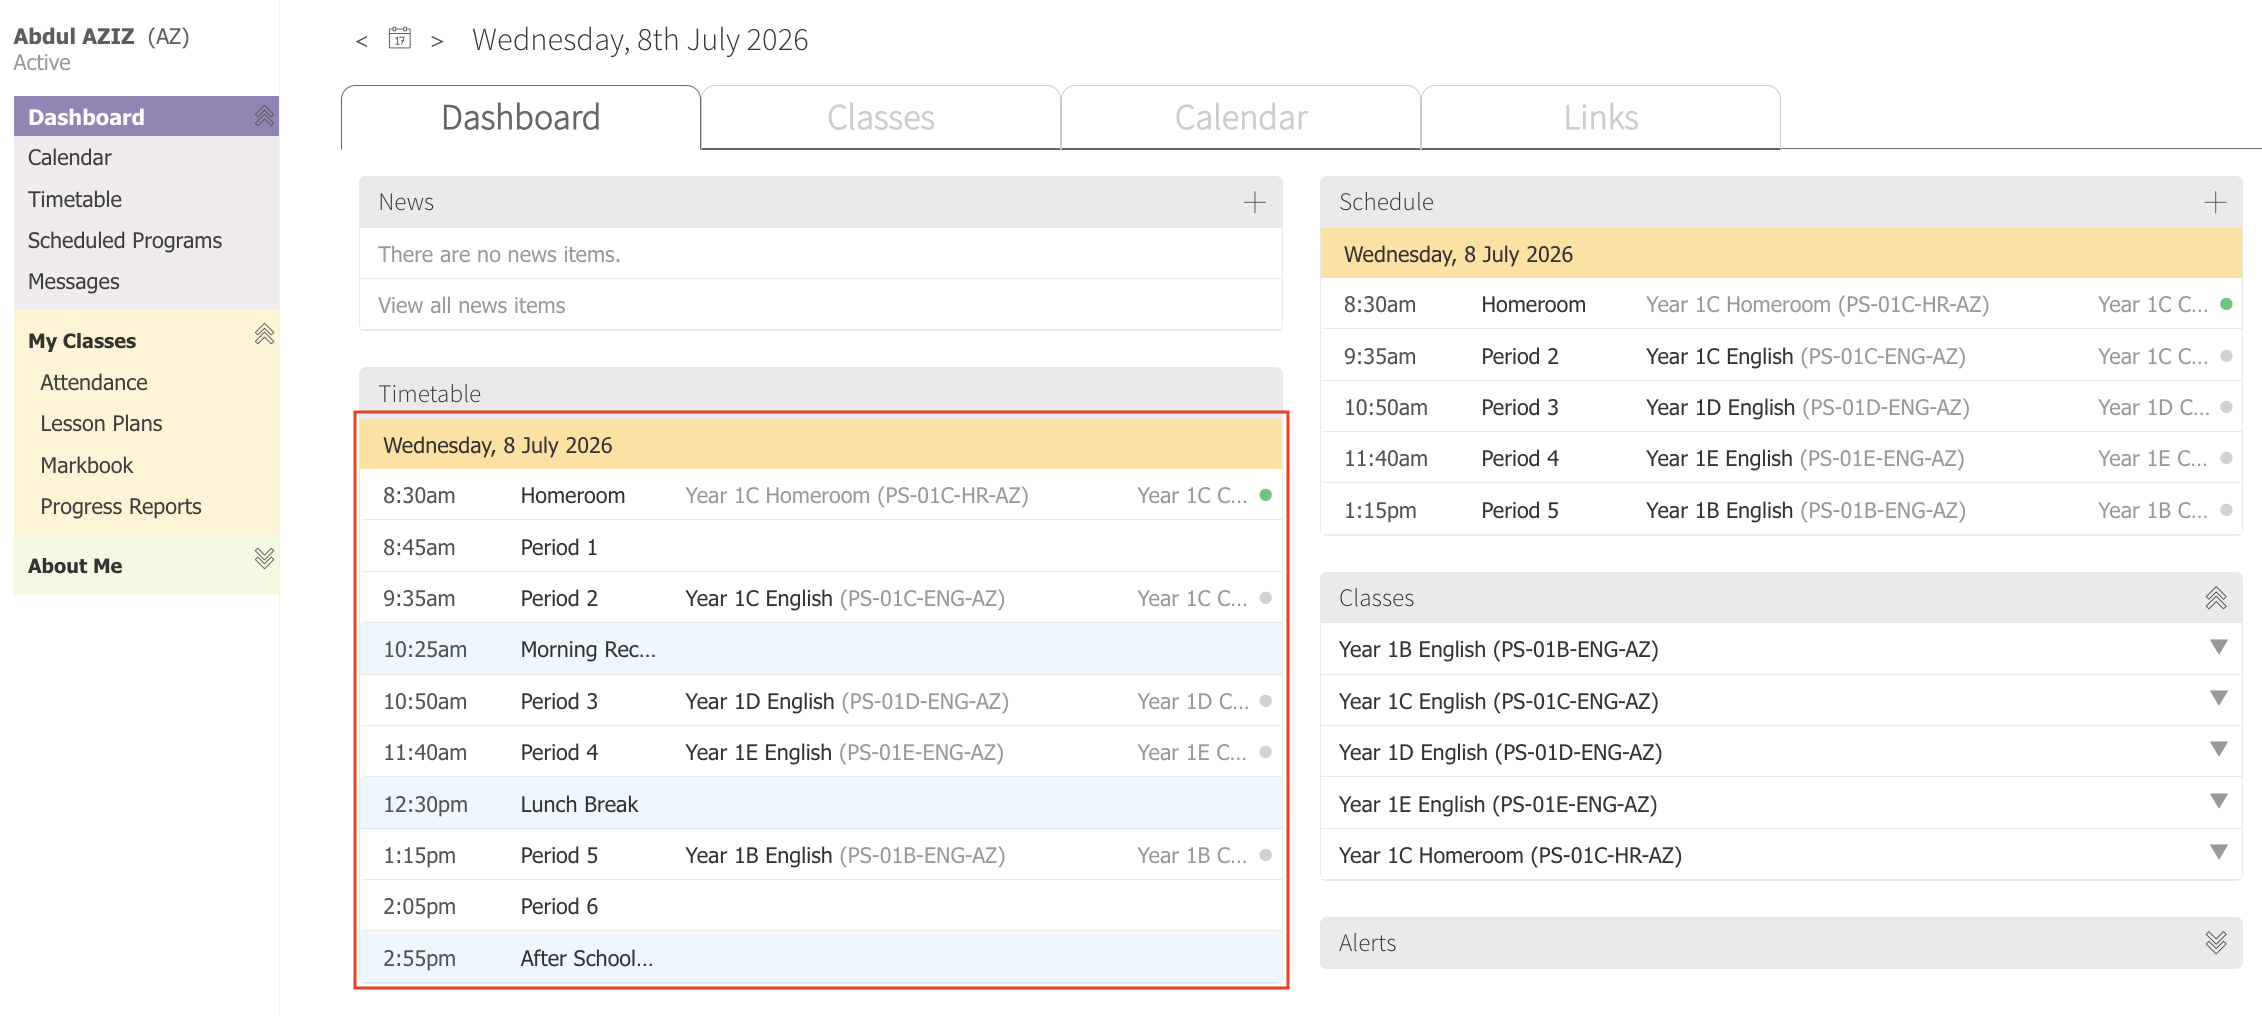This screenshot has height=1016, width=2262.
Task: Click Year 1B English in Classes panel
Action: pyautogui.click(x=1498, y=650)
